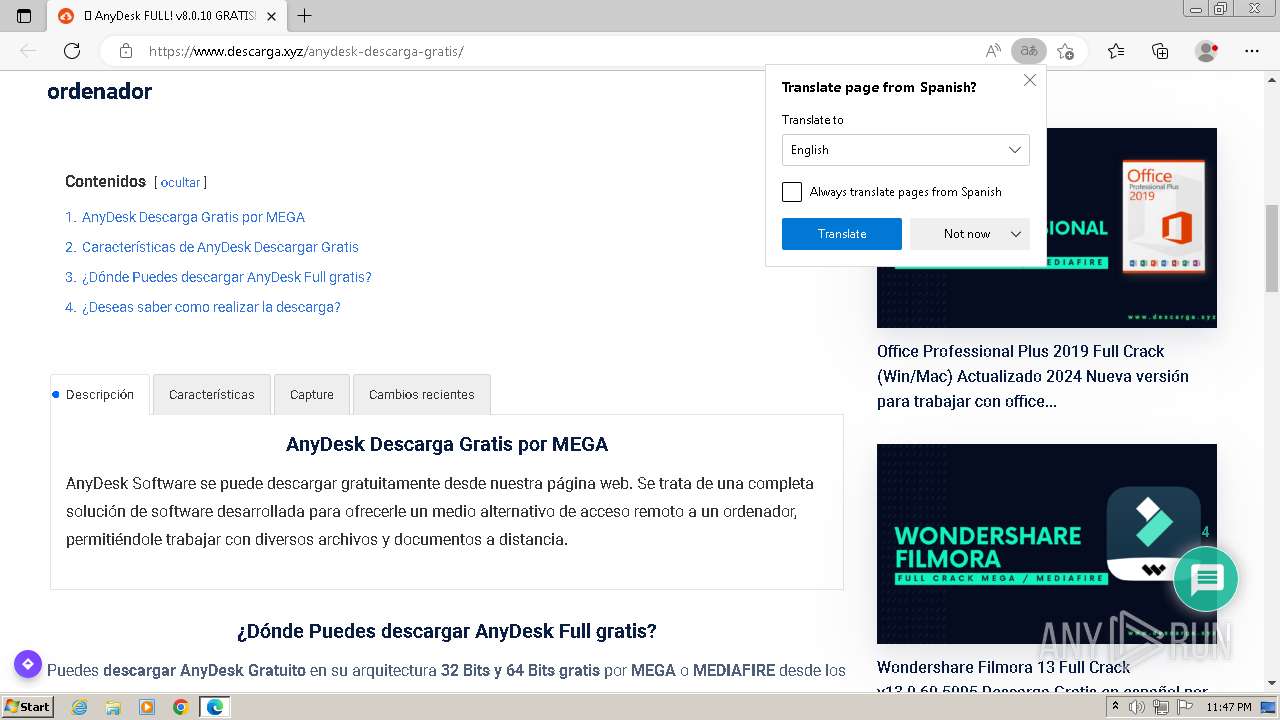Expand the Not now options arrow
This screenshot has height=720, width=1280.
pos(1016,234)
